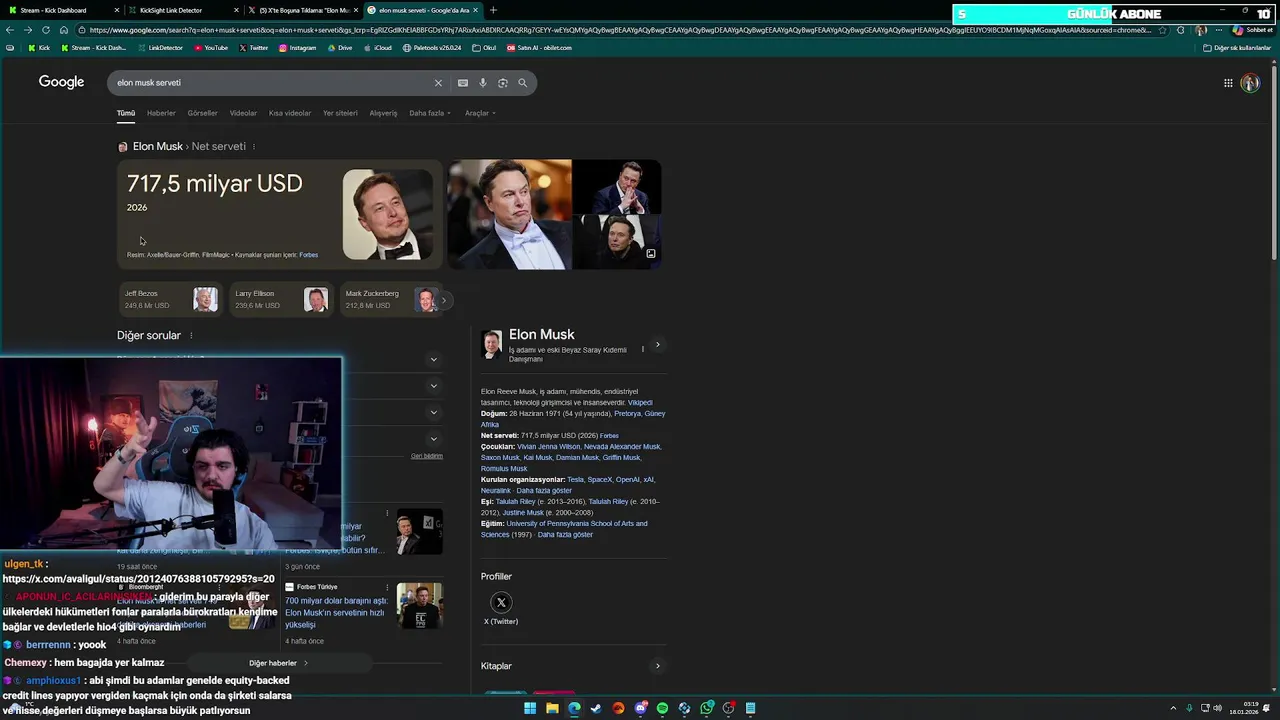Launch Steam from the taskbar
Image resolution: width=1280 pixels, height=720 pixels.
tap(596, 708)
